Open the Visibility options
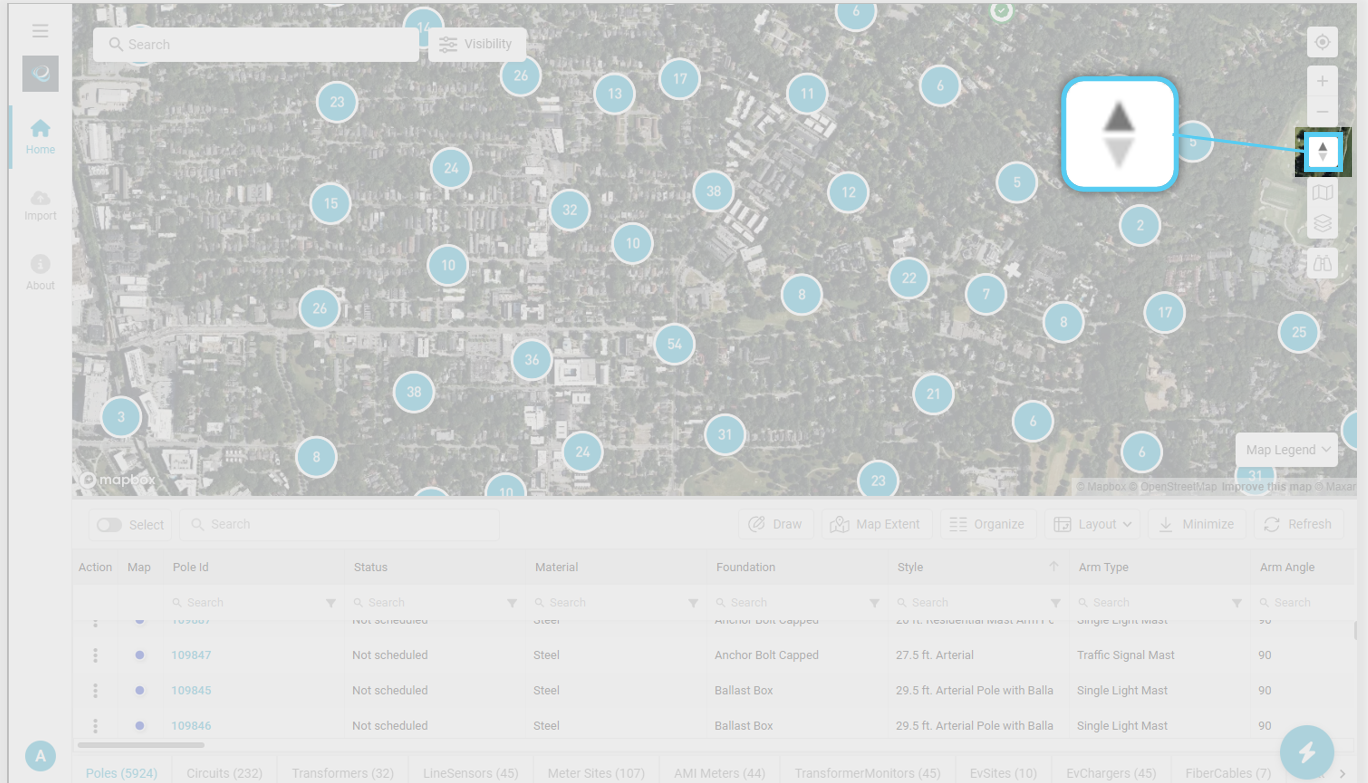1368x783 pixels. click(477, 44)
